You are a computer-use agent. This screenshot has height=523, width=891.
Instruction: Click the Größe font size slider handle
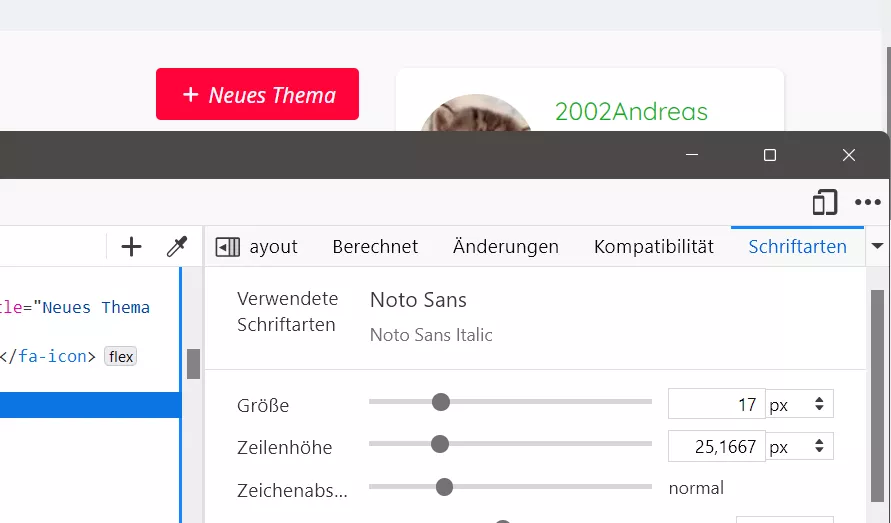[440, 402]
